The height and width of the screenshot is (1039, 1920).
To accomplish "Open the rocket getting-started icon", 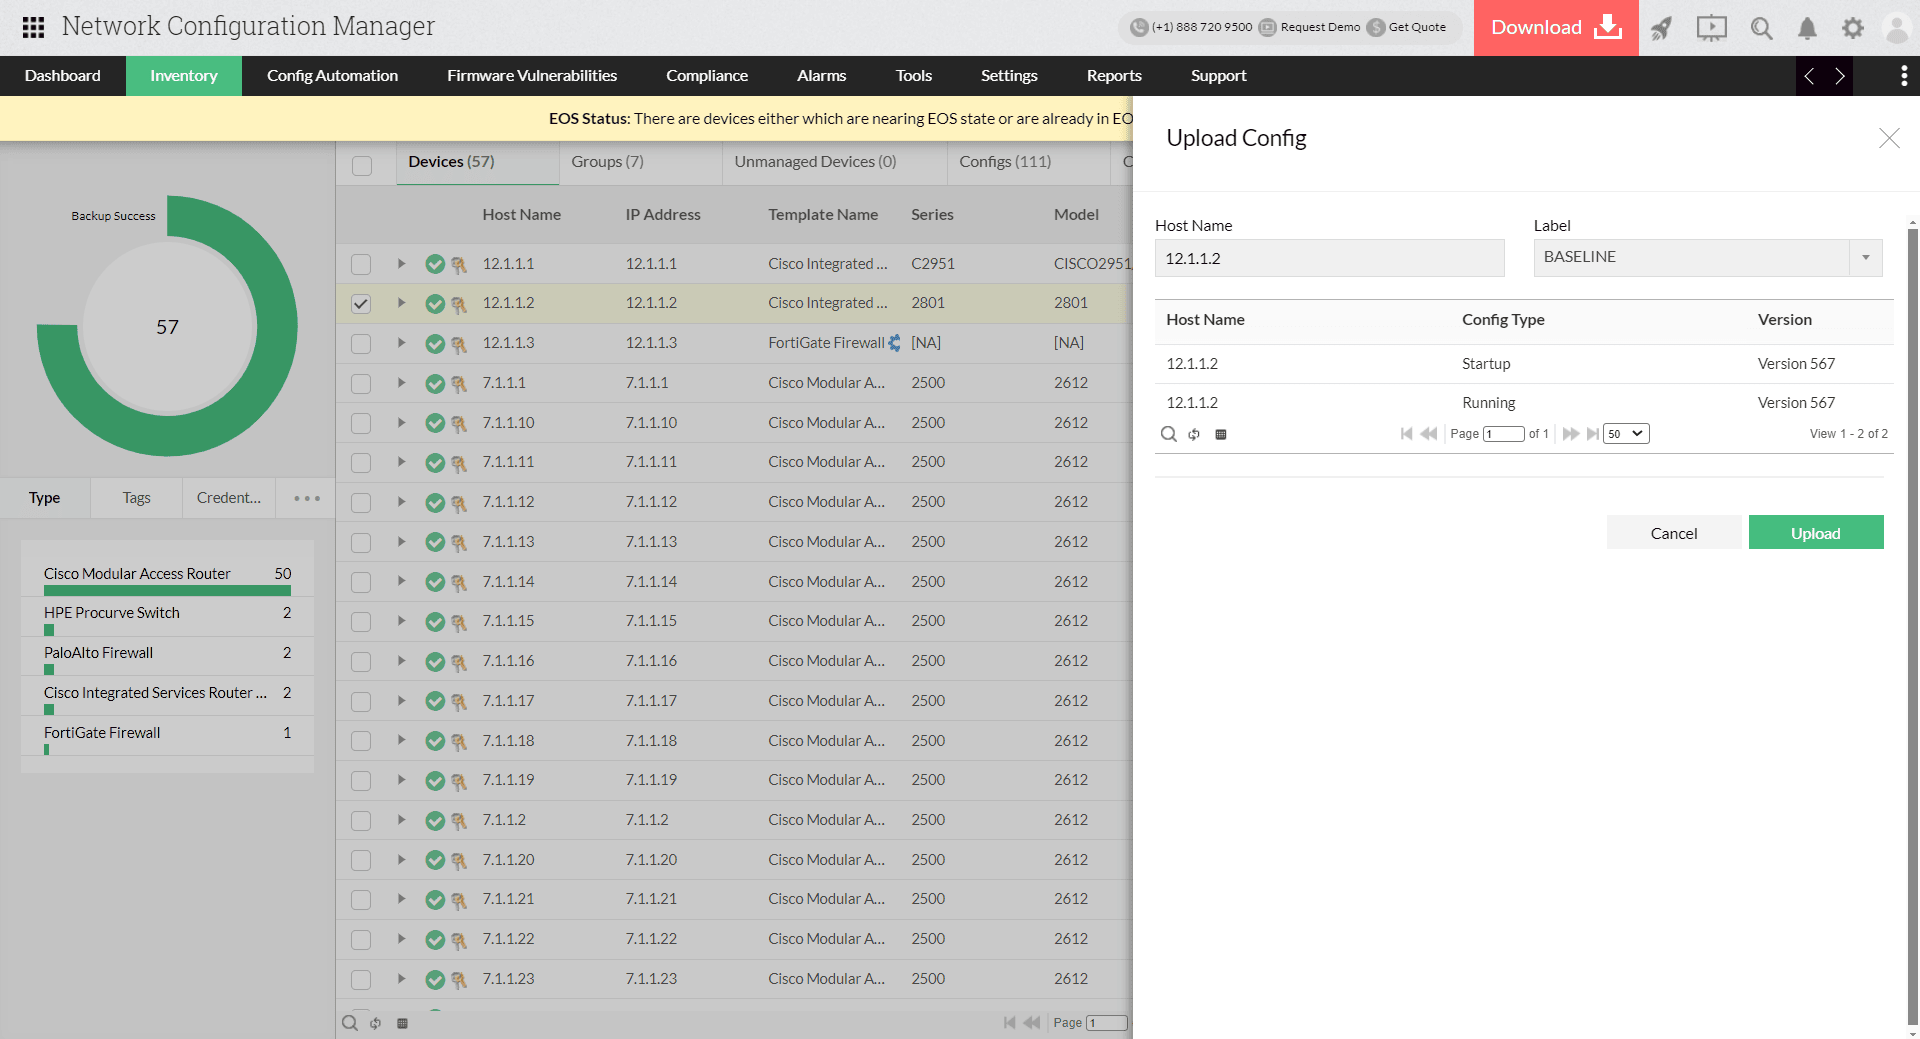I will (x=1661, y=28).
